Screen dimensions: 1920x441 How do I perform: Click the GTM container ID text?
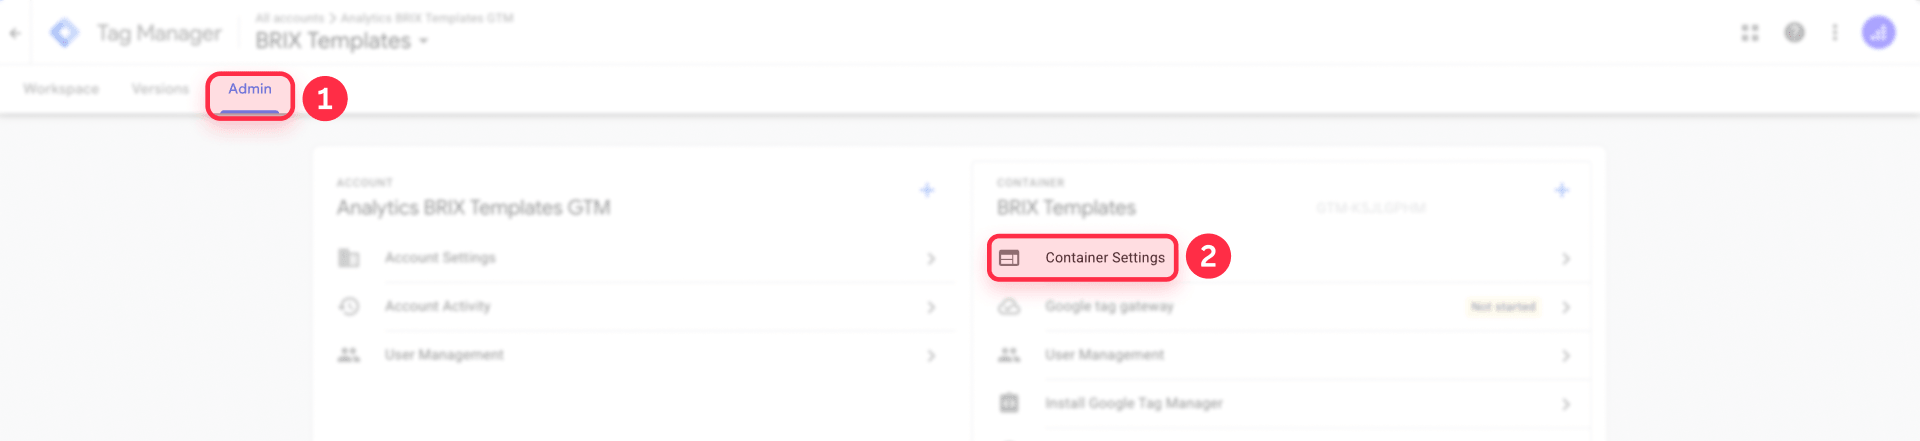tap(1371, 208)
